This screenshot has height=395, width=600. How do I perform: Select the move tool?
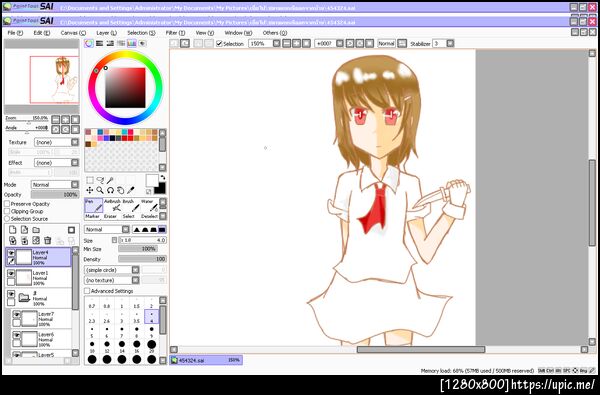pyautogui.click(x=90, y=190)
